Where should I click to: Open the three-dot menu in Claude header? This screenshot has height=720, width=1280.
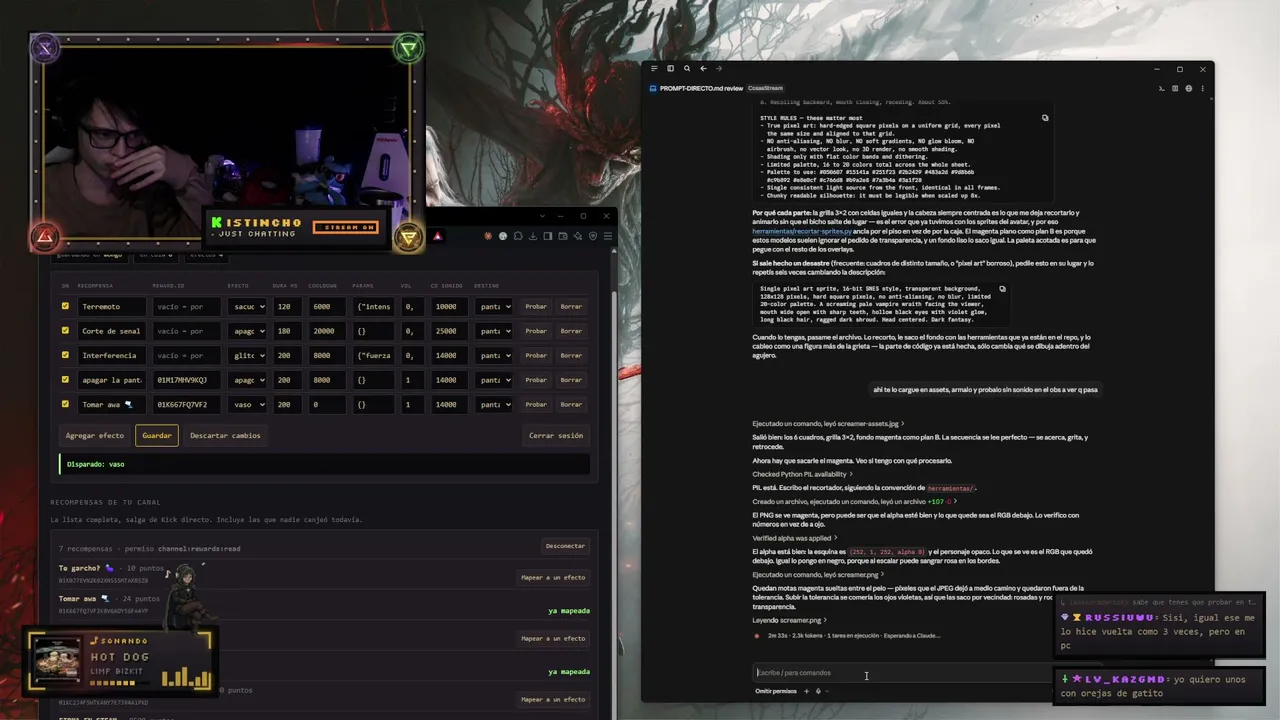coord(1201,88)
